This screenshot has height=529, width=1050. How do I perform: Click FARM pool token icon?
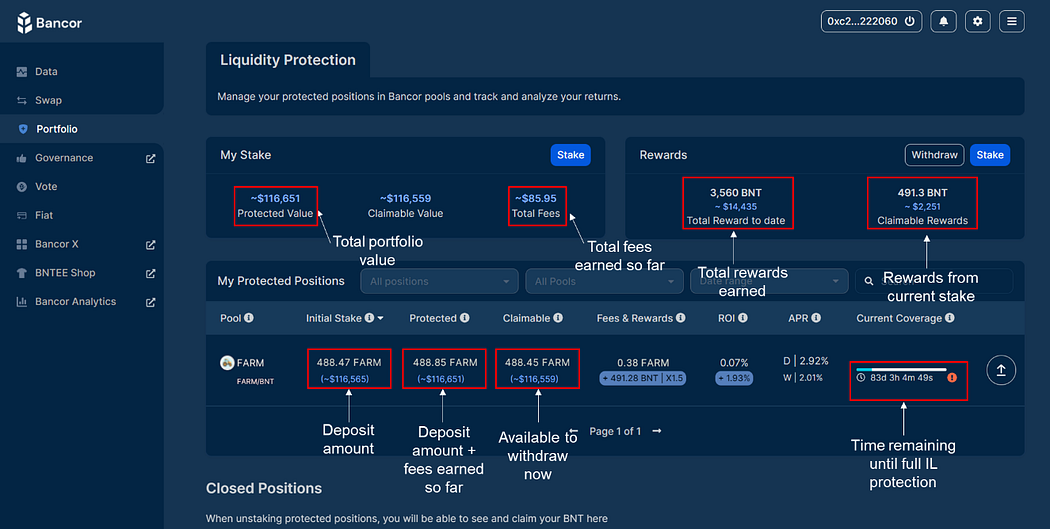tap(227, 363)
